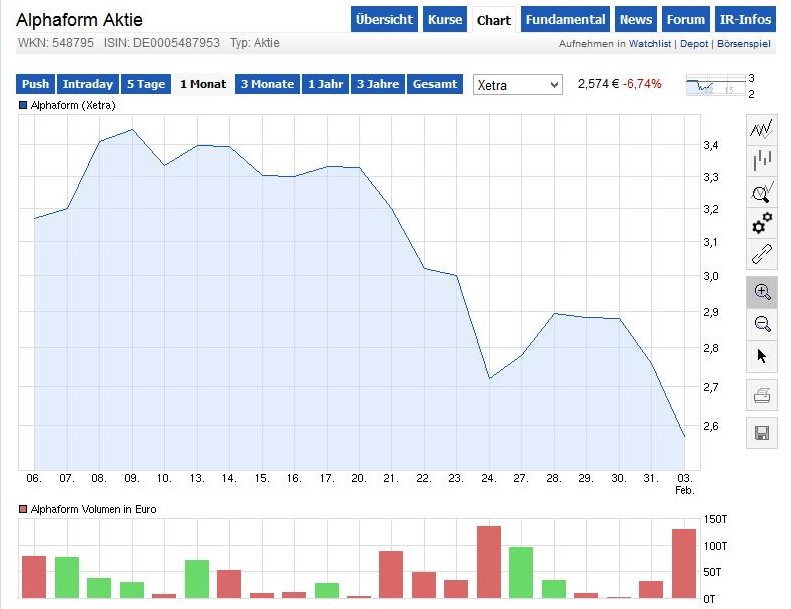Activate the zoom out tool
This screenshot has width=791, height=609.
coord(762,323)
